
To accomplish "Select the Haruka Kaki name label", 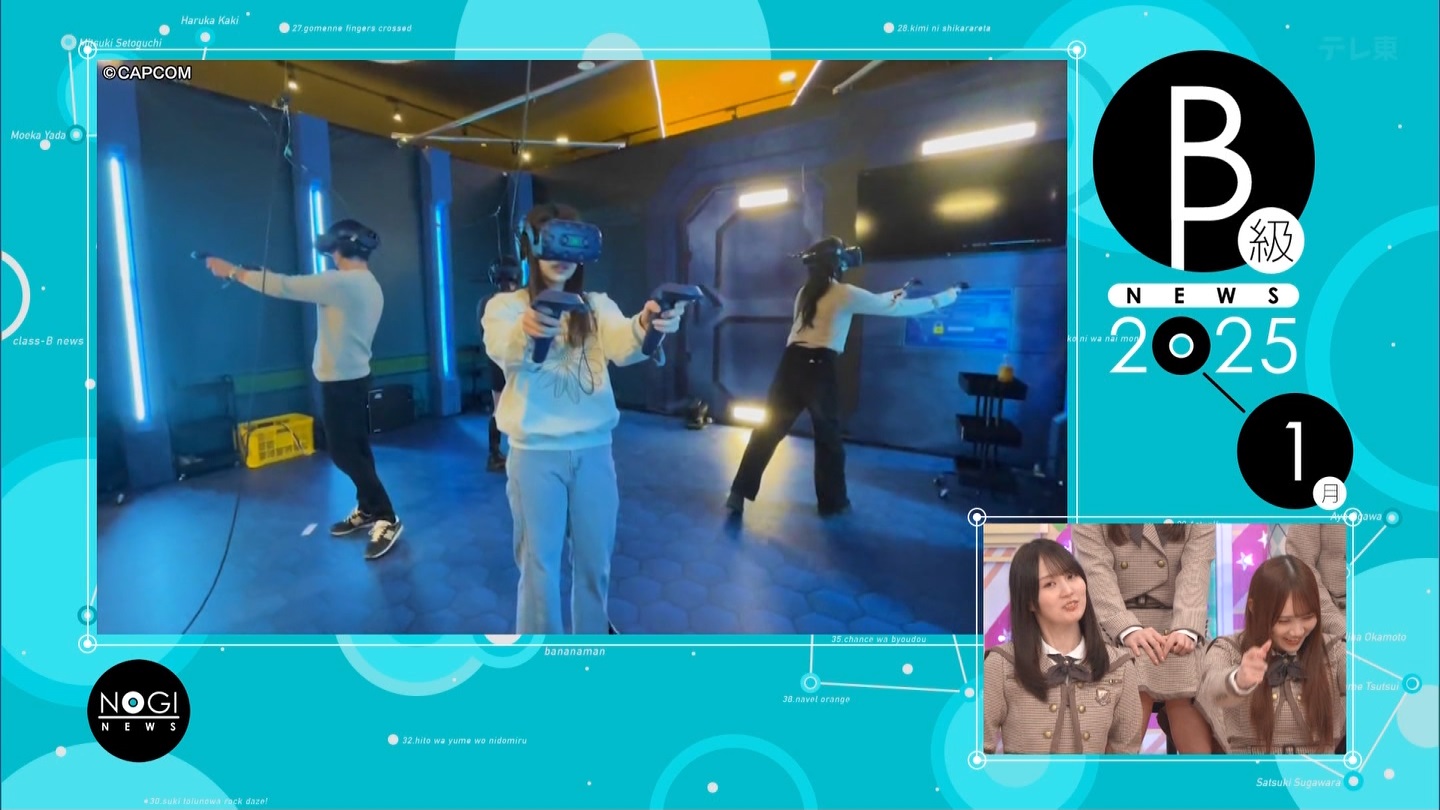I will click(210, 20).
